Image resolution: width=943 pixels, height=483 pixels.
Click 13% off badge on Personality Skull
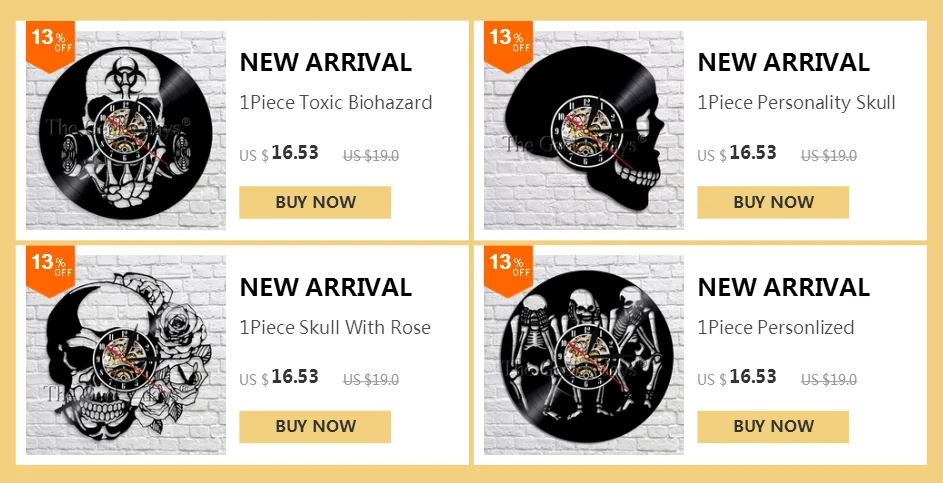(x=508, y=45)
